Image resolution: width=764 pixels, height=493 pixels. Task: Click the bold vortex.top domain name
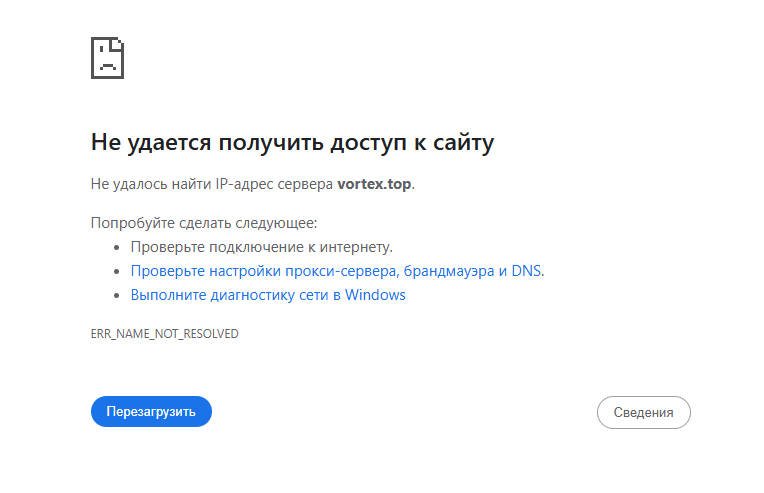point(374,184)
